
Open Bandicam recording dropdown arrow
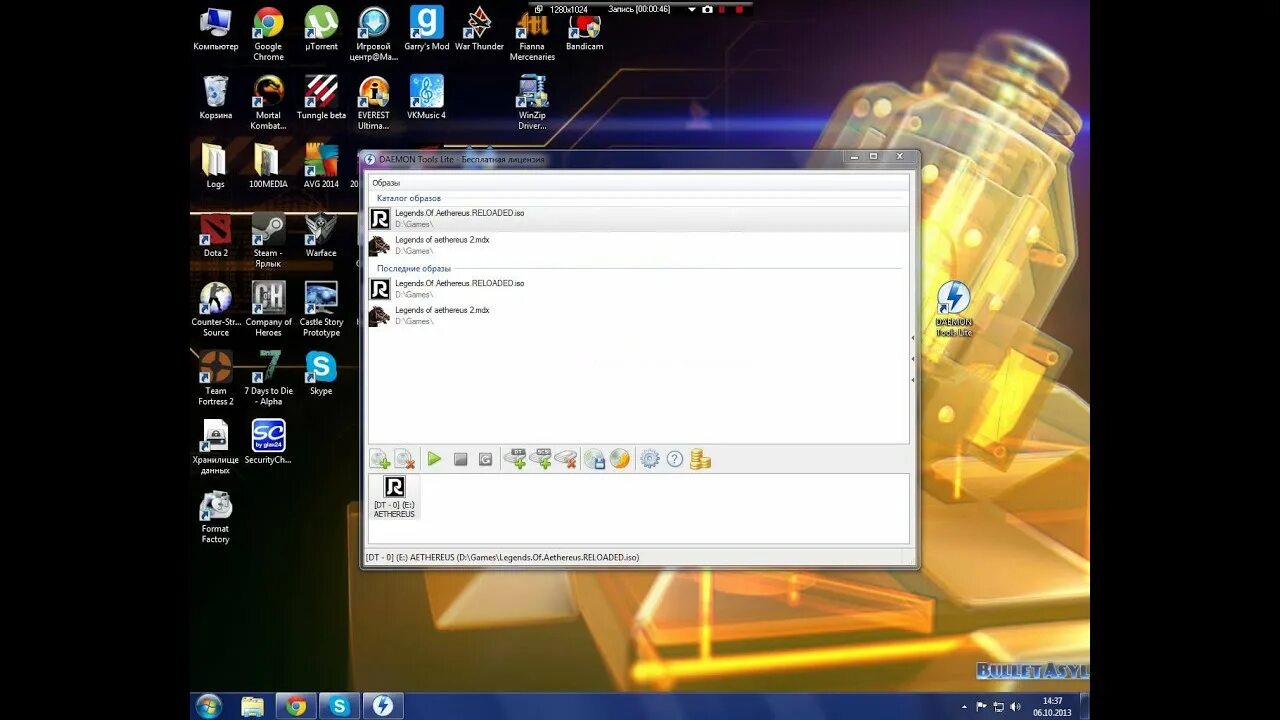692,9
